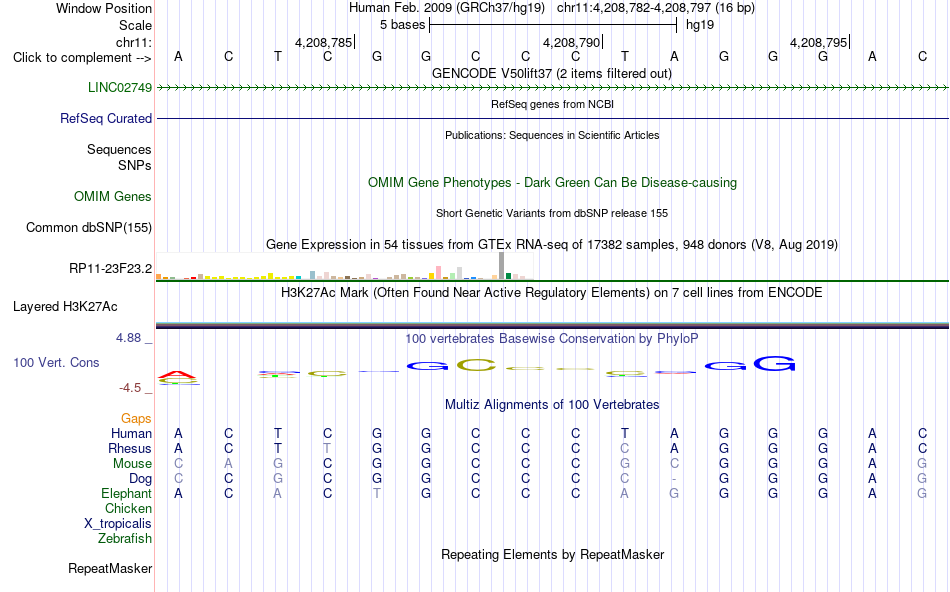Click the 4.88 PhyloP upper limit value
The height and width of the screenshot is (592, 950).
pos(128,338)
